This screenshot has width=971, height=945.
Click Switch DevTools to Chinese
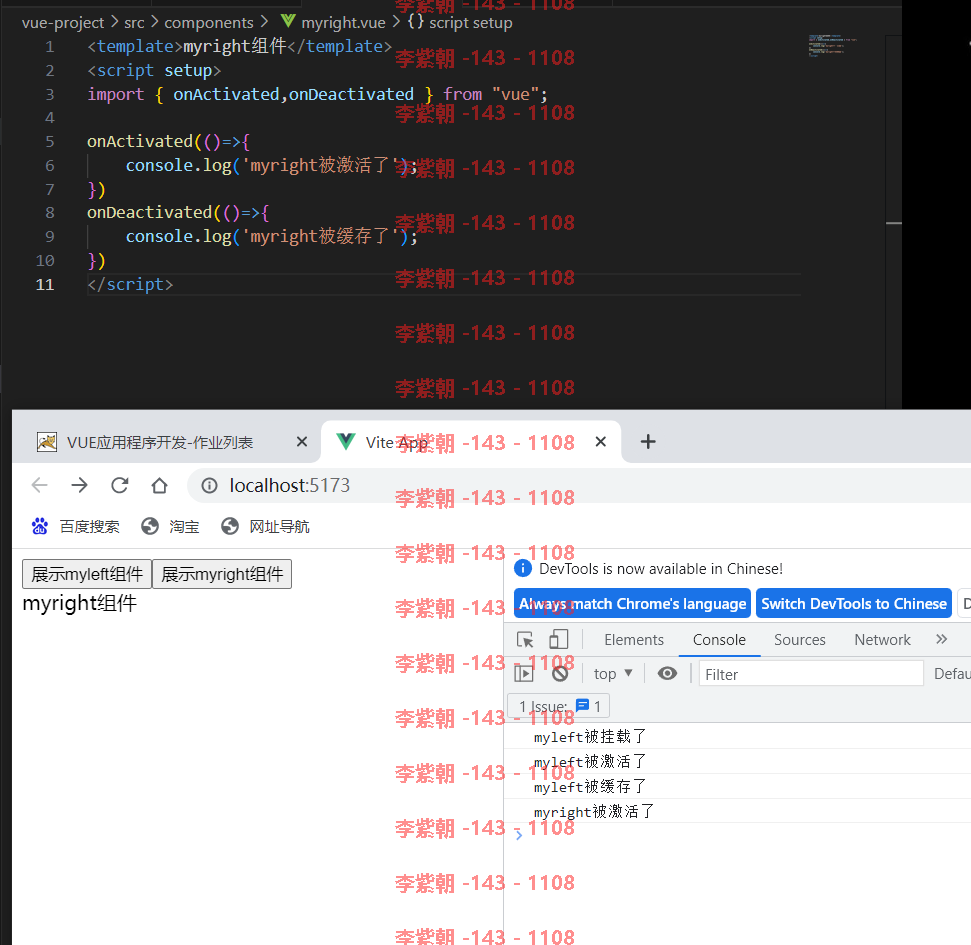[853, 603]
